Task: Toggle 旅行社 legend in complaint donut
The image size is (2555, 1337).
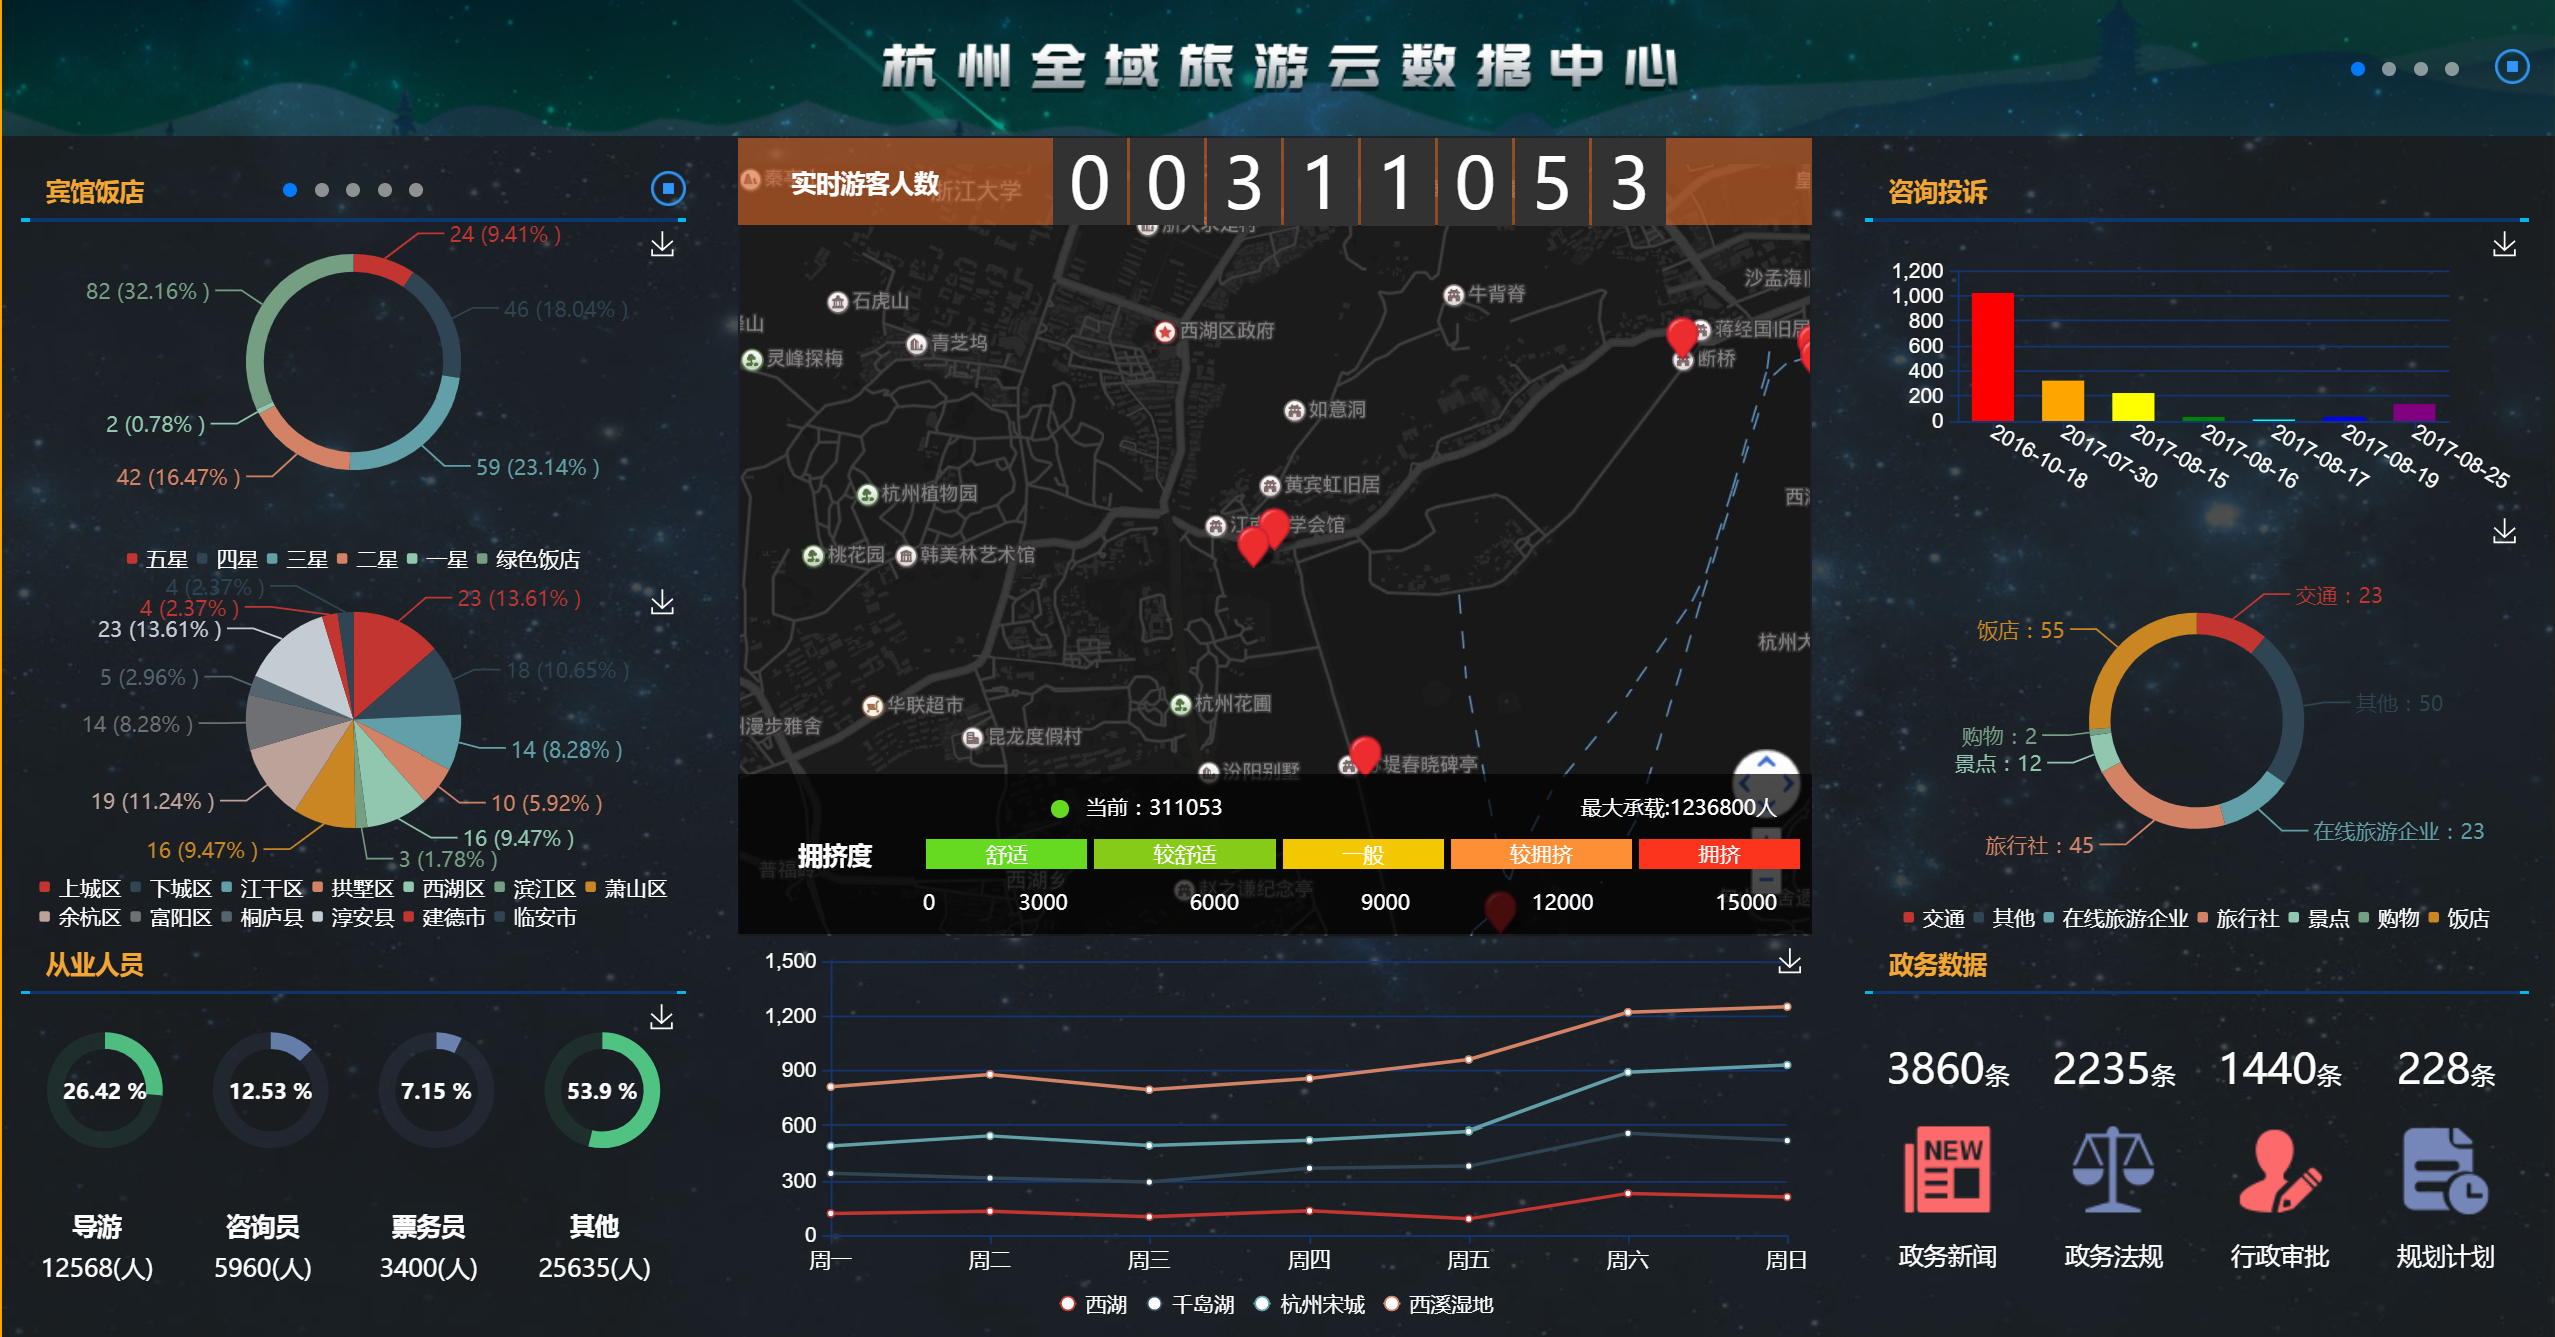Action: [2238, 918]
